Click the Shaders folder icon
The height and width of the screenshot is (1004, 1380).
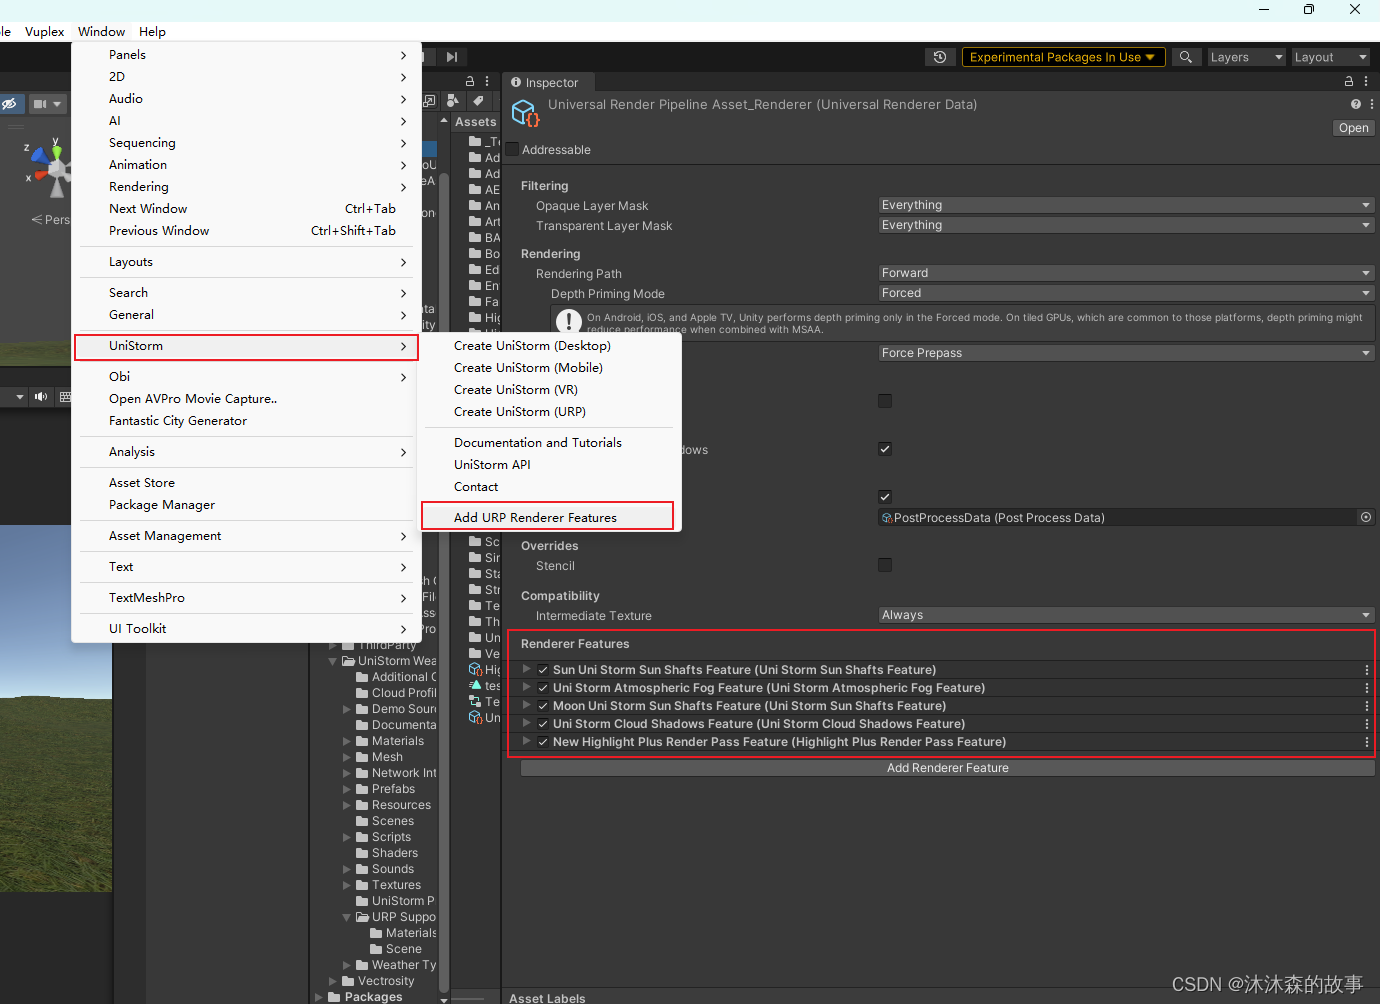[362, 853]
